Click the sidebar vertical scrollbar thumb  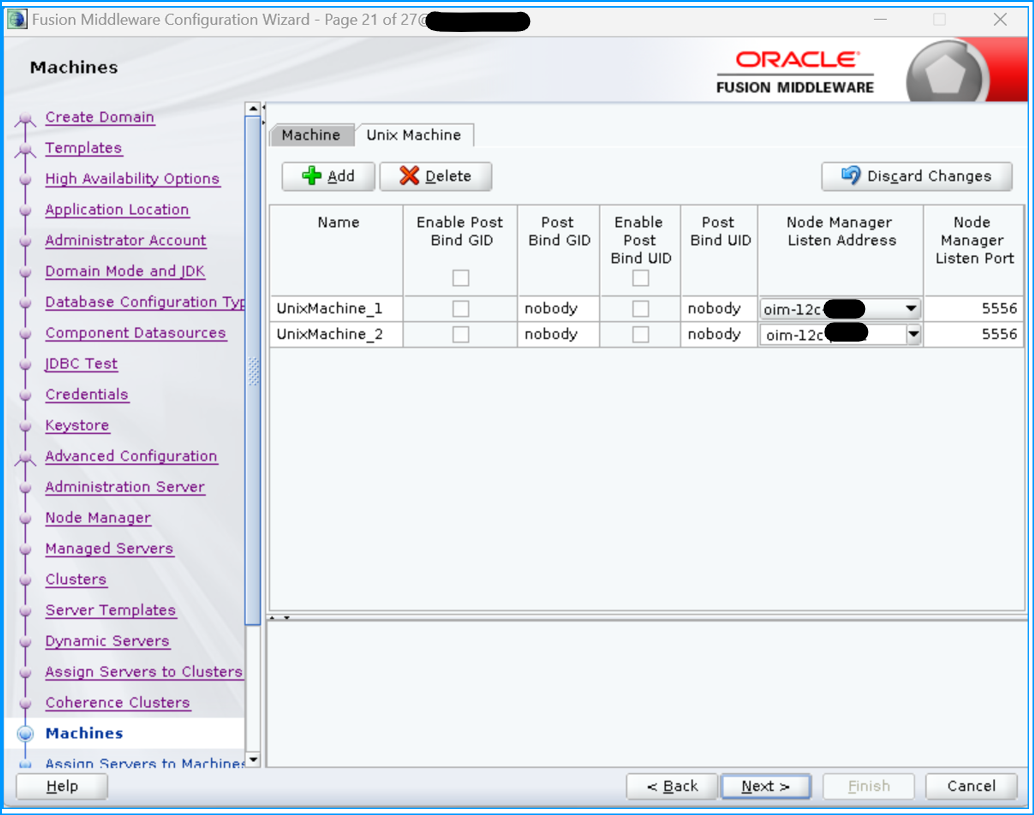click(253, 370)
